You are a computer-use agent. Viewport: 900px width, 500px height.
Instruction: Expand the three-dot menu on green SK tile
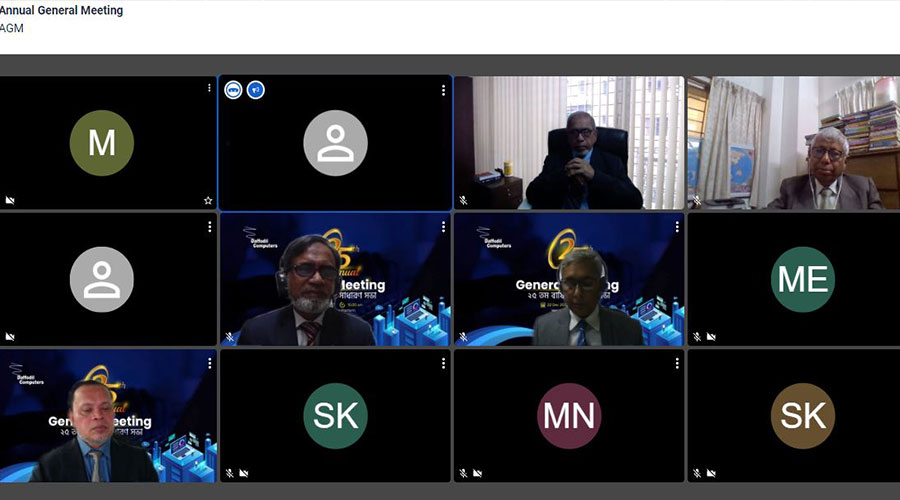pyautogui.click(x=443, y=363)
